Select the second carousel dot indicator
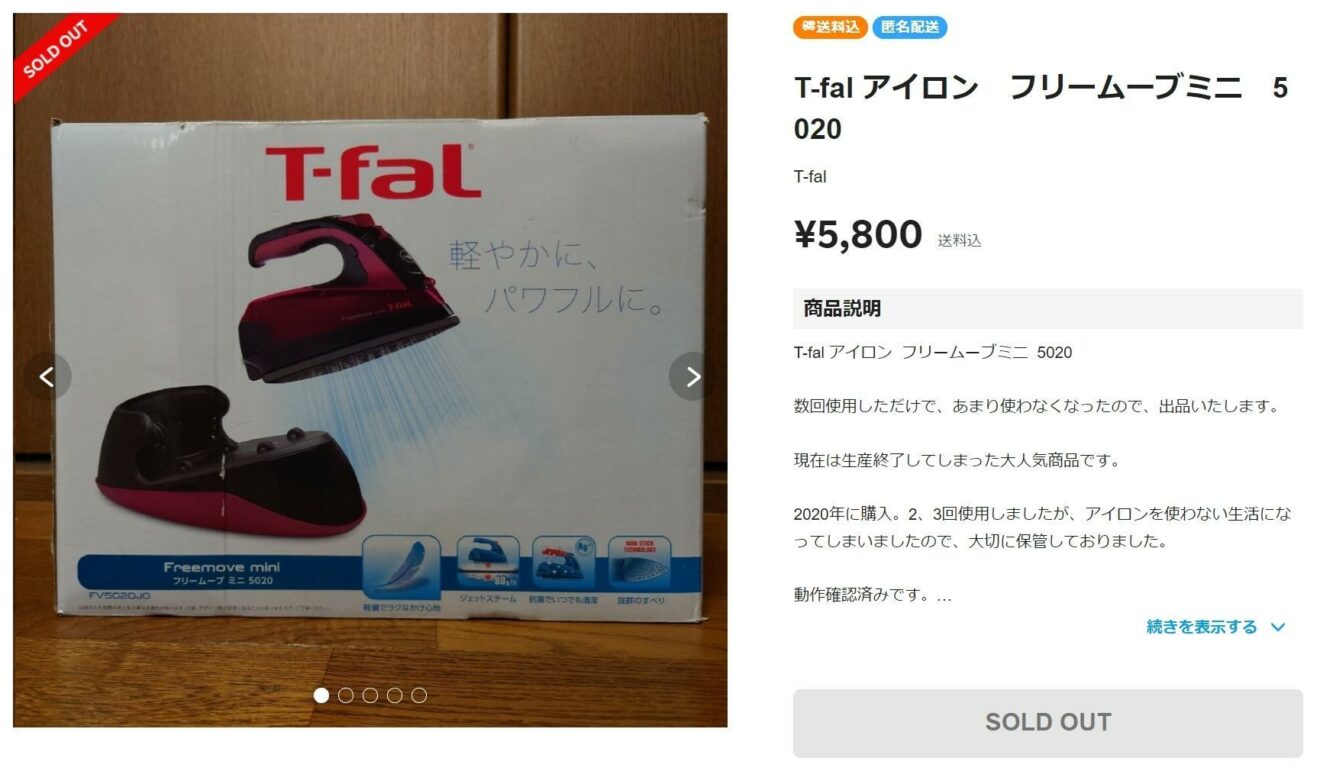The width and height of the screenshot is (1320, 774). (346, 695)
